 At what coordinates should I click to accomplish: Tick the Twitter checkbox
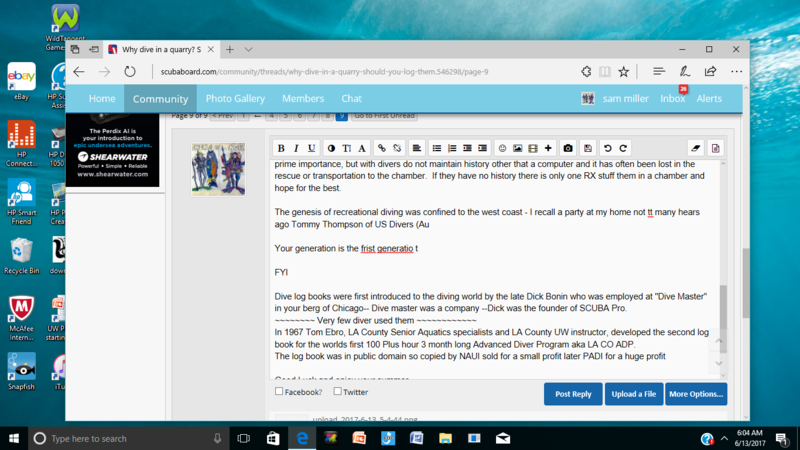pos(338,392)
